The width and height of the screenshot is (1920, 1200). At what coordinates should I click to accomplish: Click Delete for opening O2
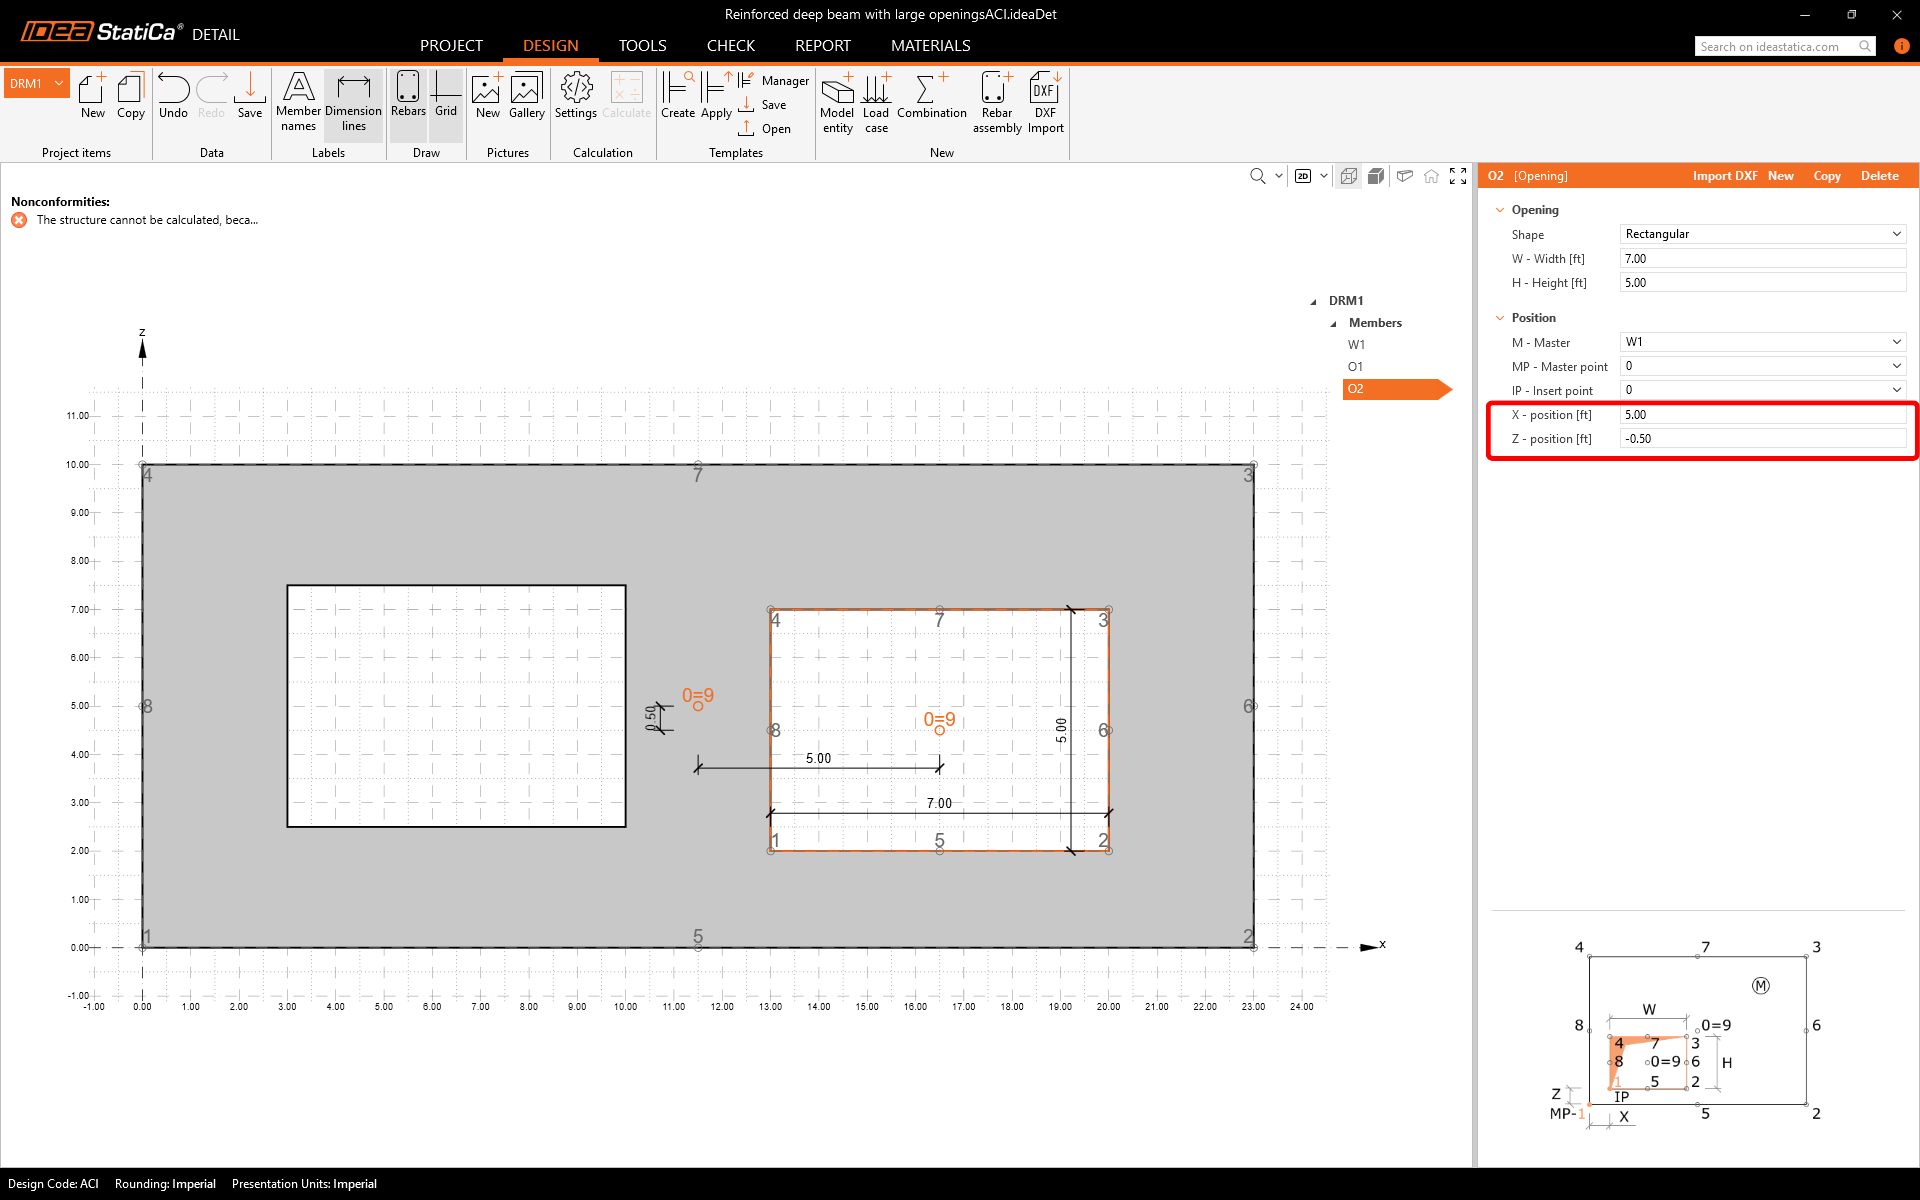[x=1879, y=176]
